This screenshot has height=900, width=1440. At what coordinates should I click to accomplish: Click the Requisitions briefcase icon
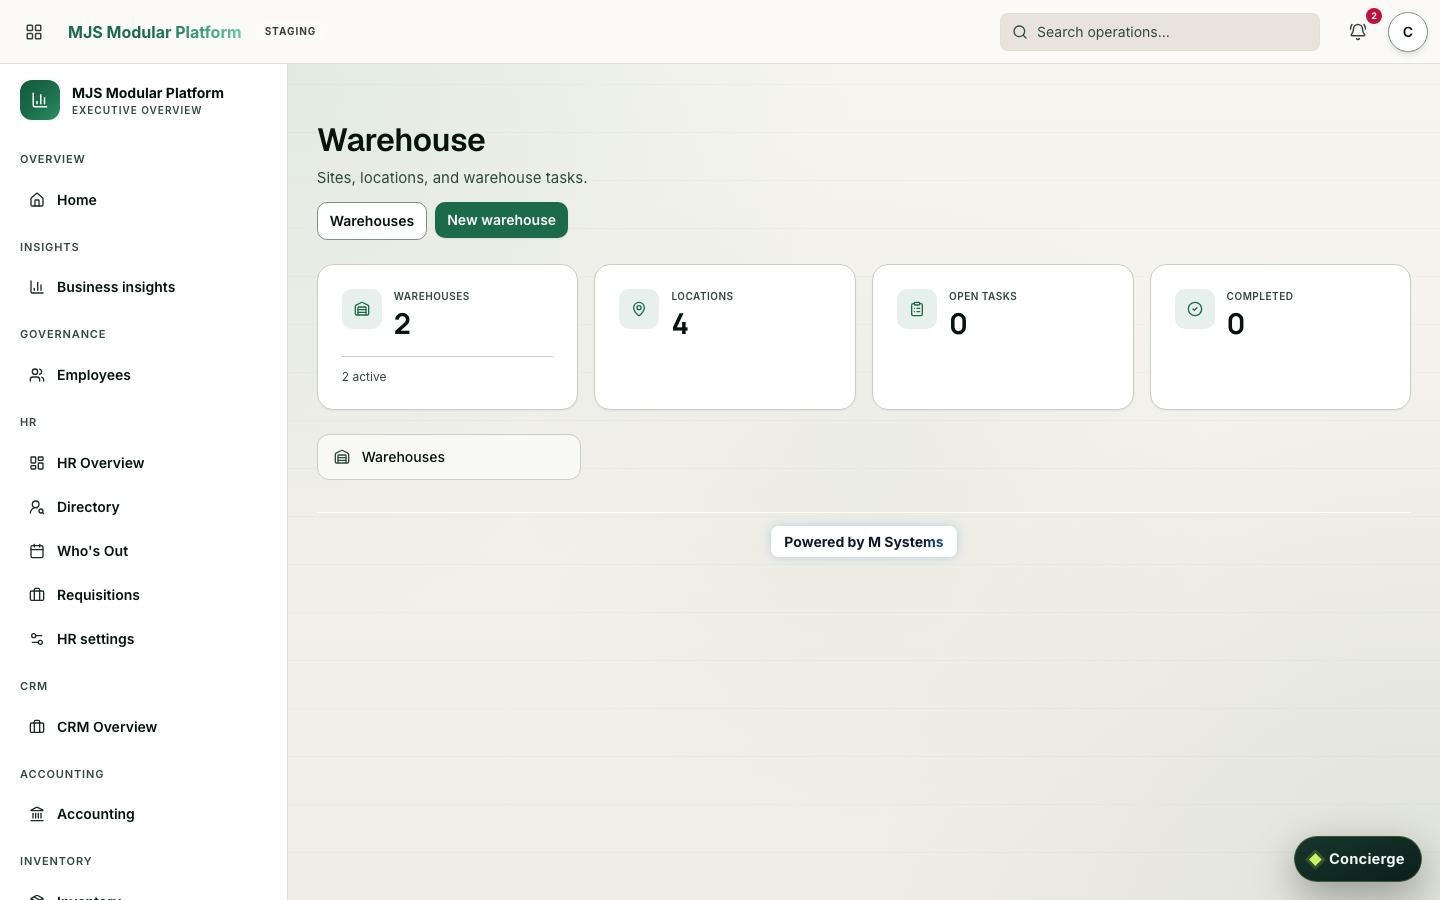(x=37, y=595)
